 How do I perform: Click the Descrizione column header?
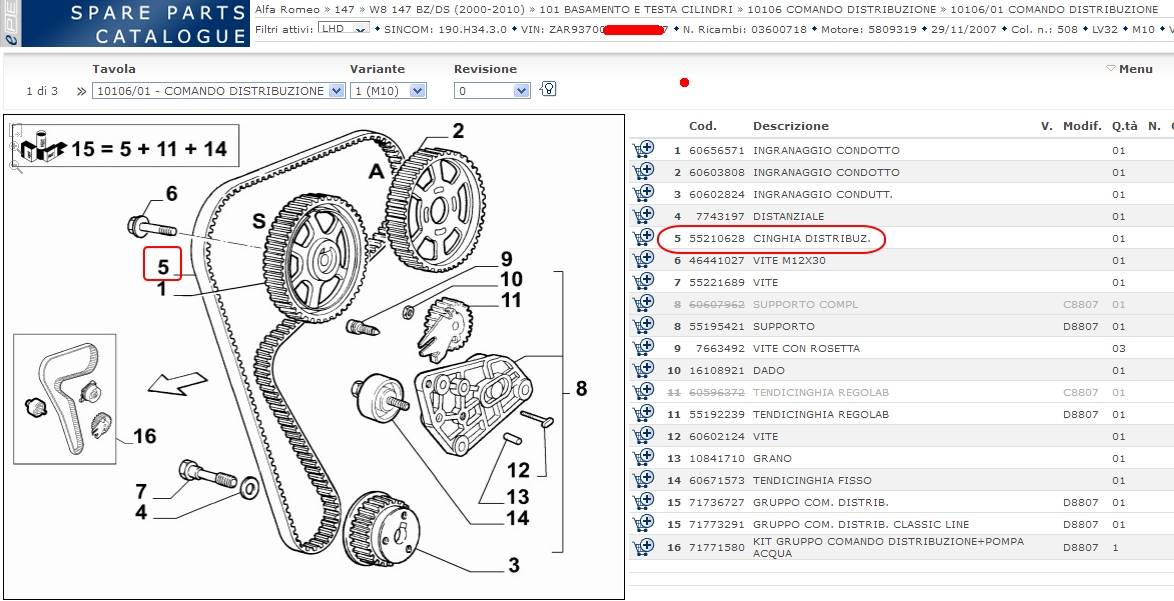click(x=791, y=126)
